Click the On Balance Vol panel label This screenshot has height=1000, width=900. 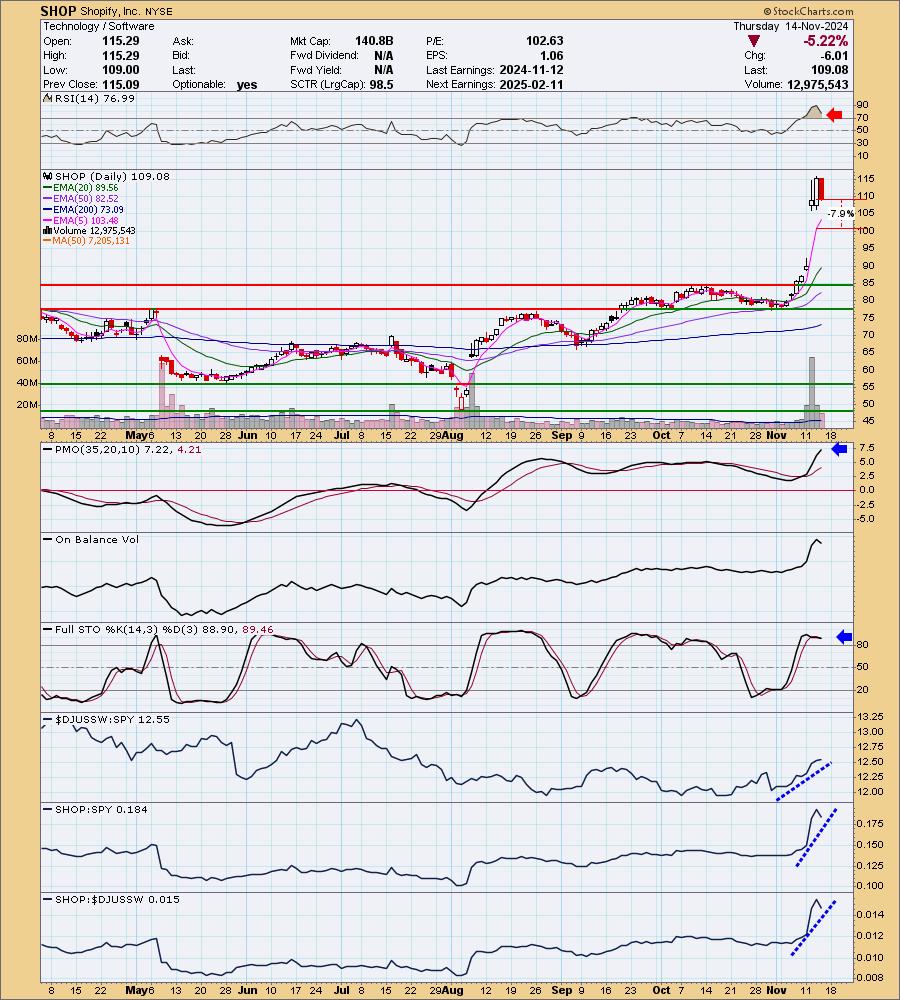tap(97, 540)
